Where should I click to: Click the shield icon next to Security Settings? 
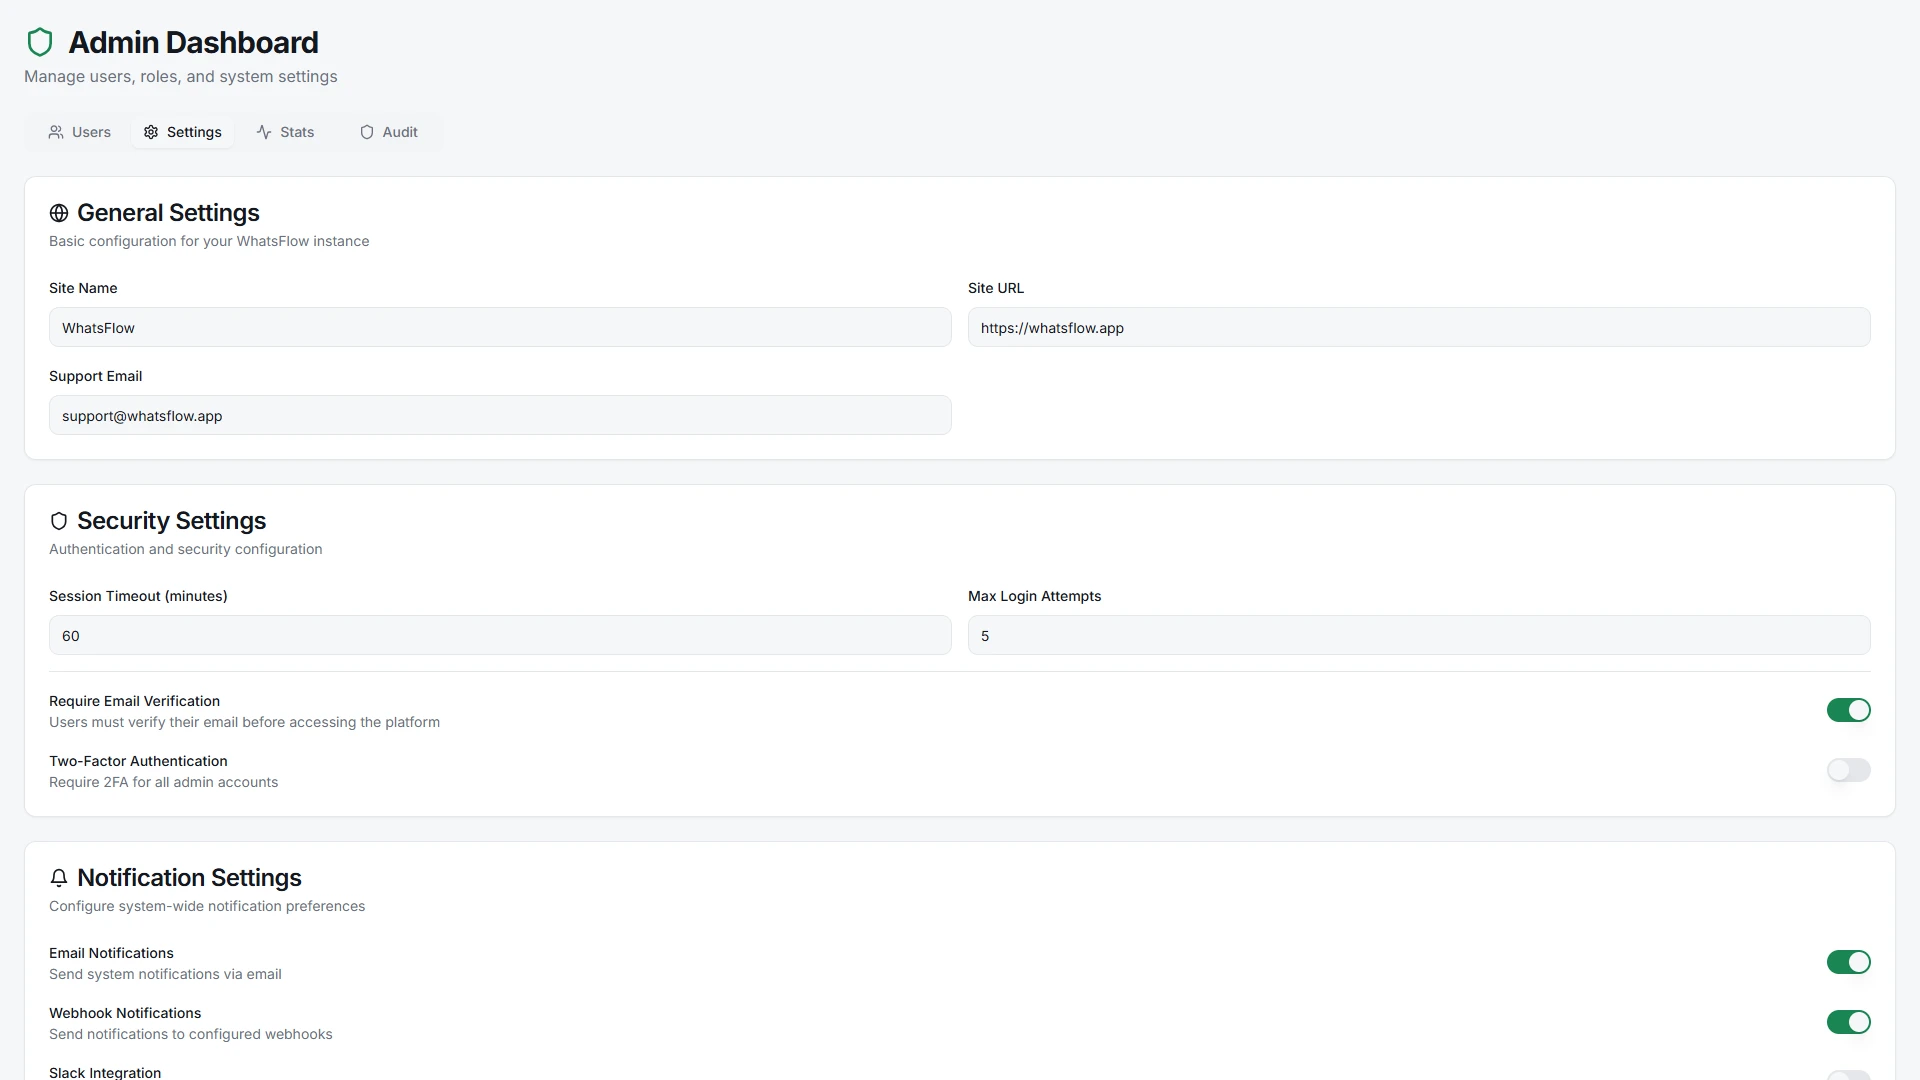[59, 521]
